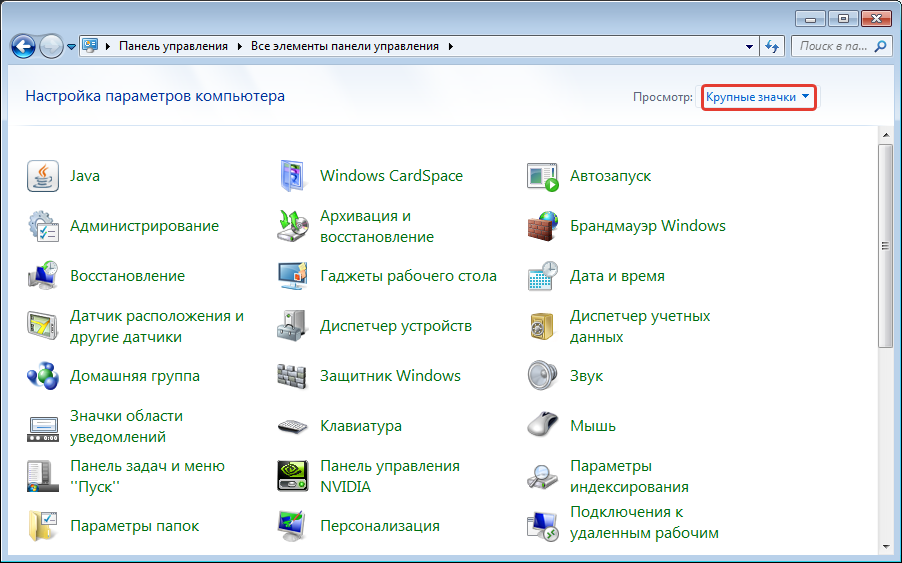The height and width of the screenshot is (563, 902).
Task: Open the Диспетчер устройств link
Action: click(x=395, y=326)
